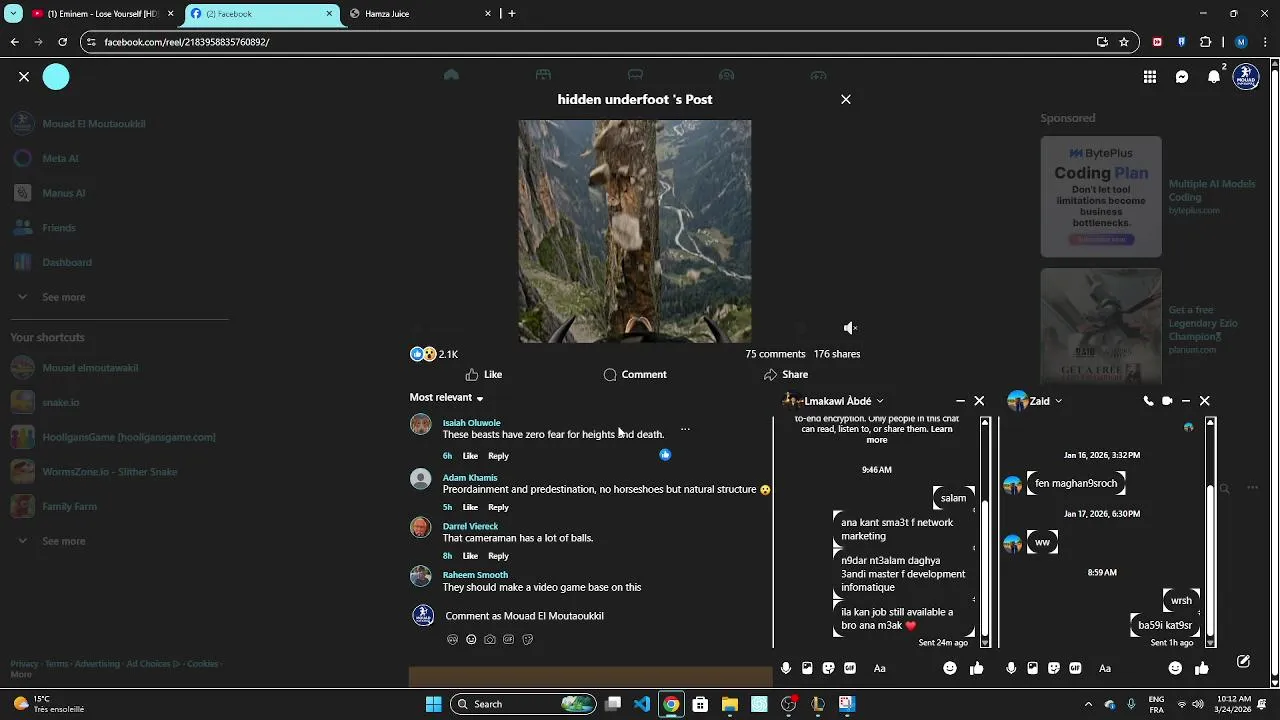Open Visual Studio Code from the taskbar

(x=642, y=704)
